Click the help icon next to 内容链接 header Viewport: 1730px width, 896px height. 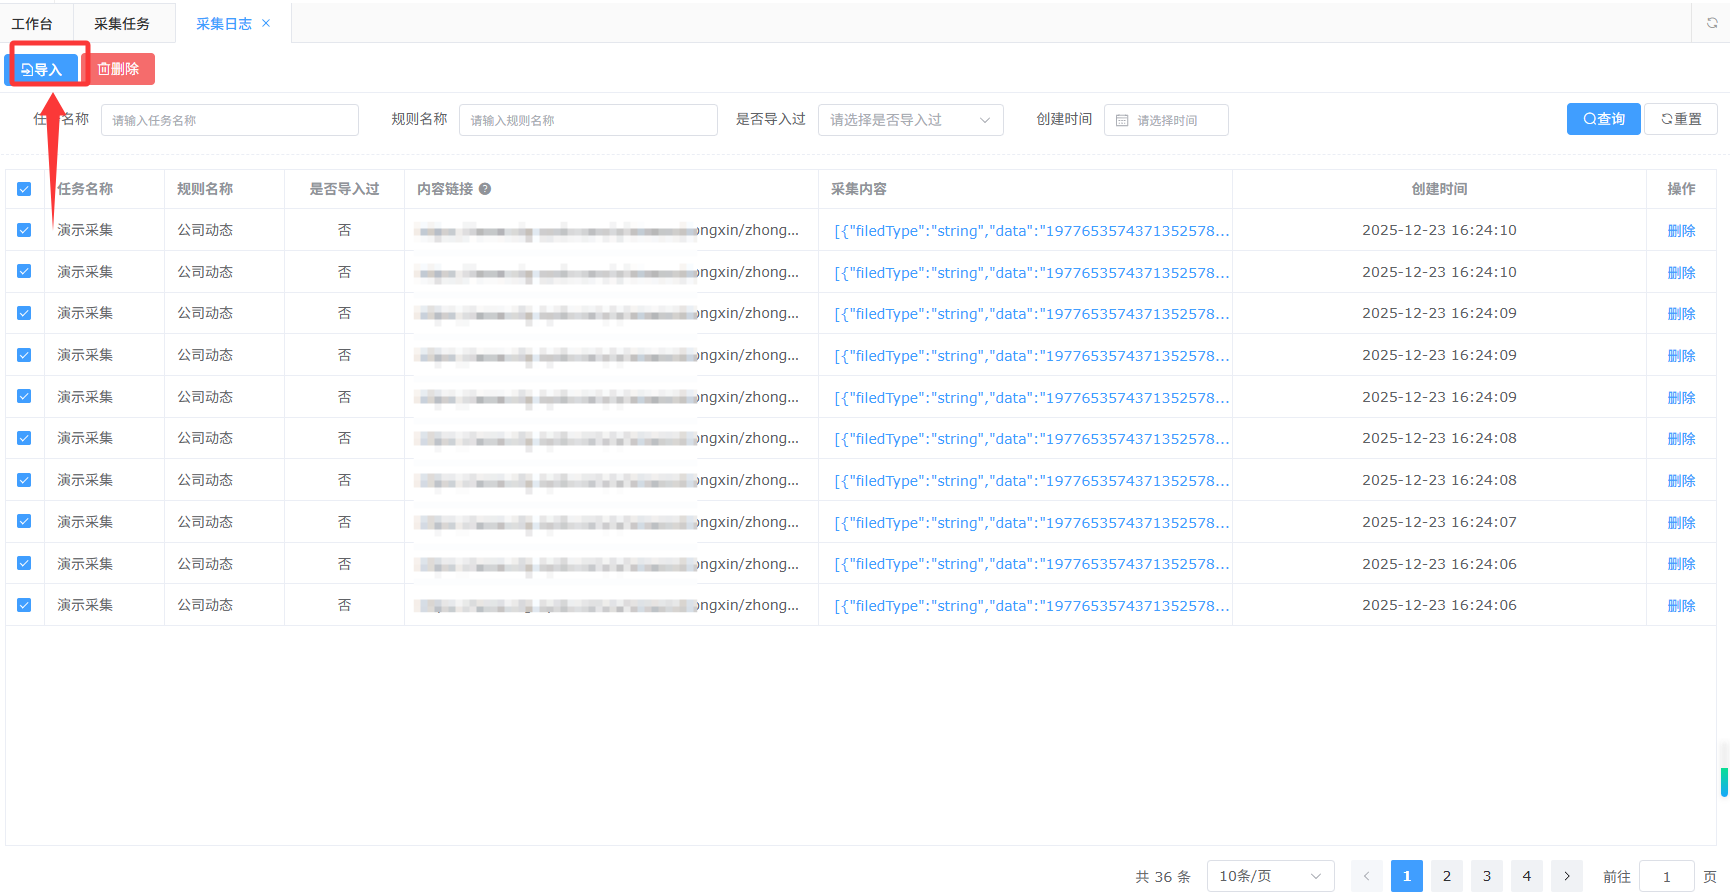[485, 189]
